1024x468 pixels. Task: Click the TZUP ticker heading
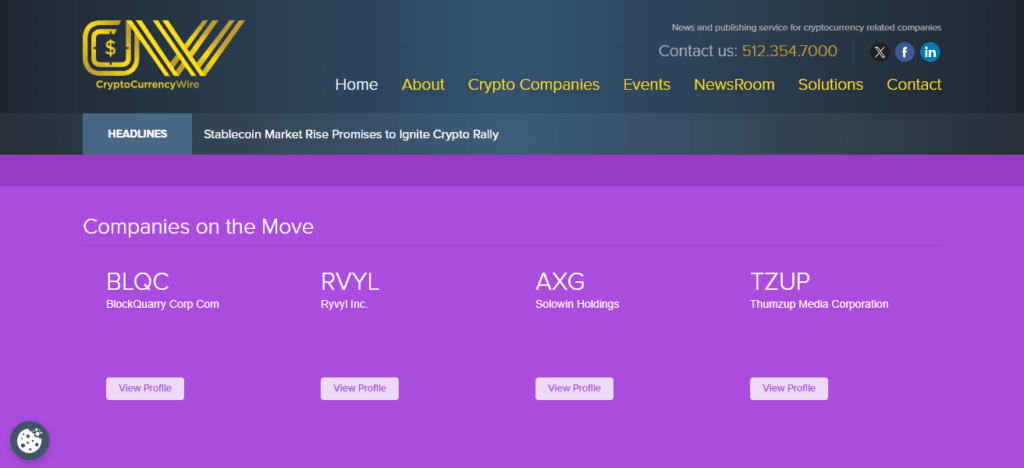coord(779,281)
